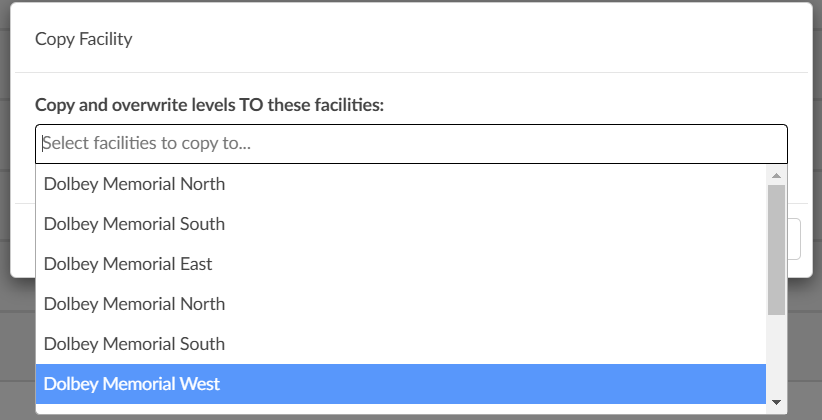The height and width of the screenshot is (420, 822).
Task: Select the highlighted Dolbey Memorial West option
Action: (401, 384)
